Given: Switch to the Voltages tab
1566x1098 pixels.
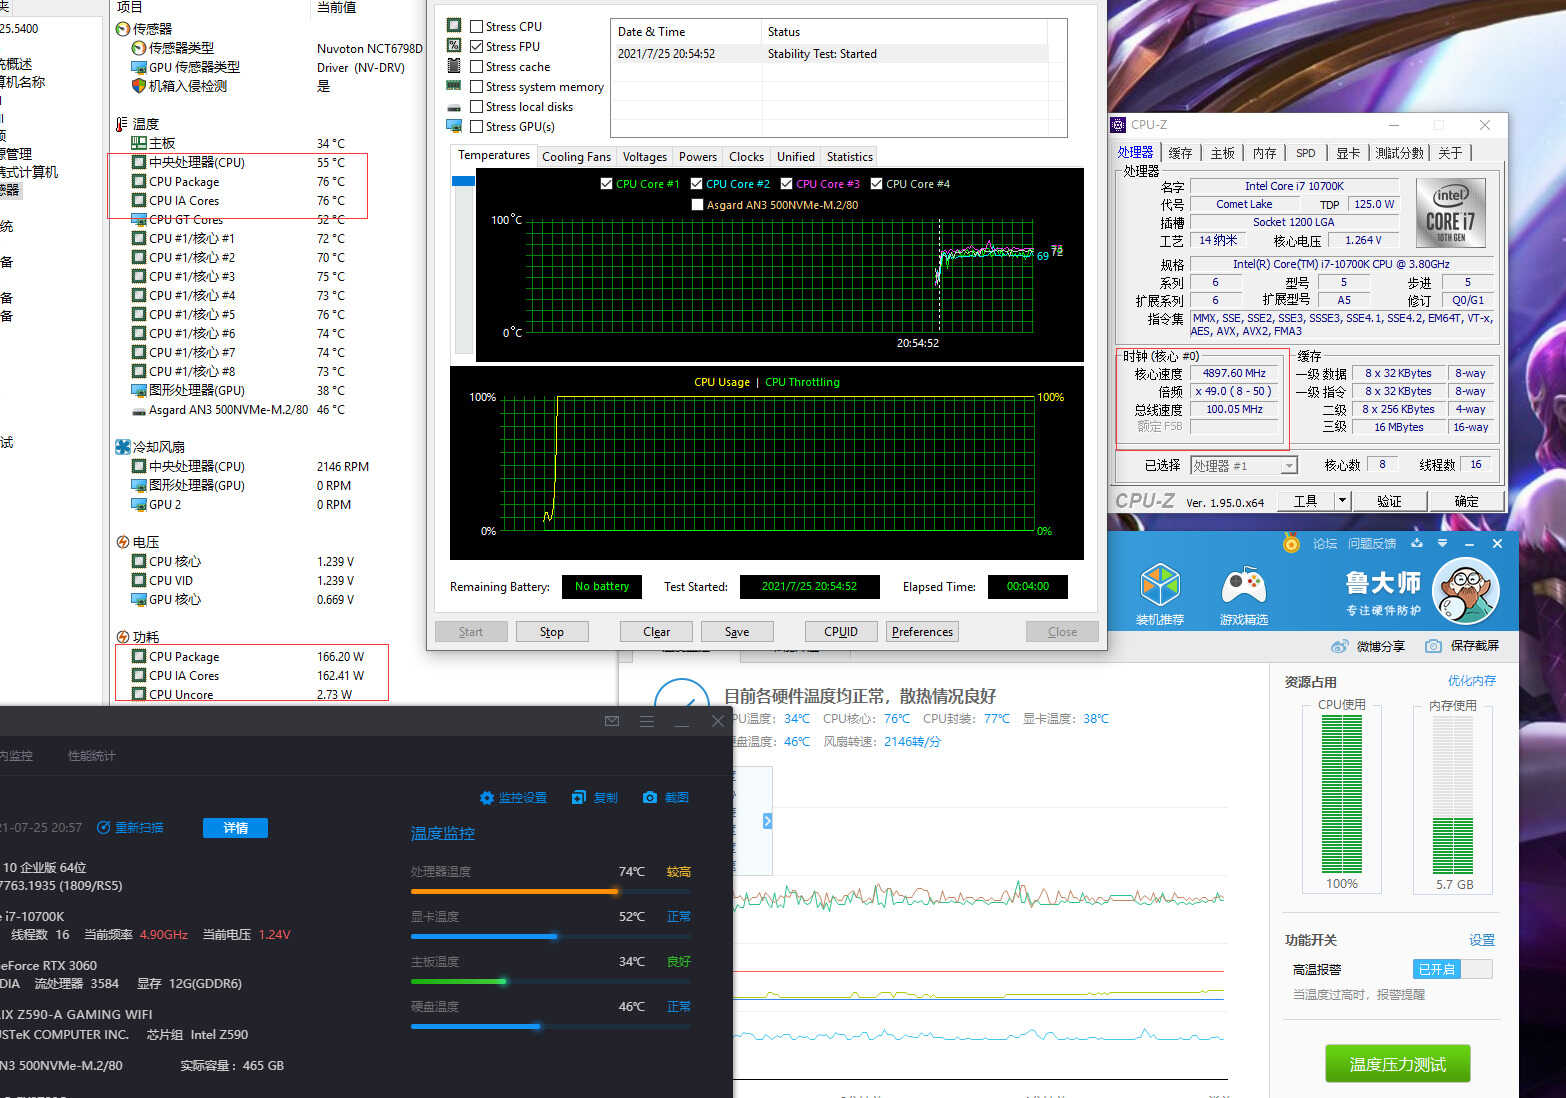Looking at the screenshot, I should tap(645, 157).
